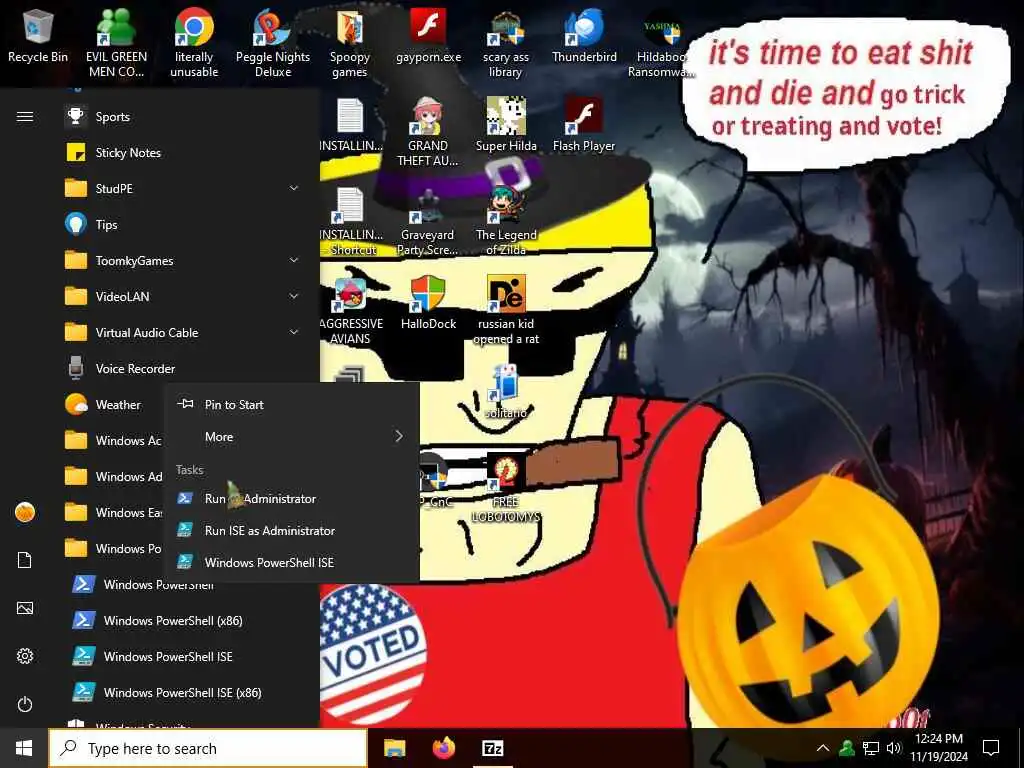Image resolution: width=1024 pixels, height=768 pixels.
Task: Show hidden system tray icons
Action: click(x=823, y=748)
